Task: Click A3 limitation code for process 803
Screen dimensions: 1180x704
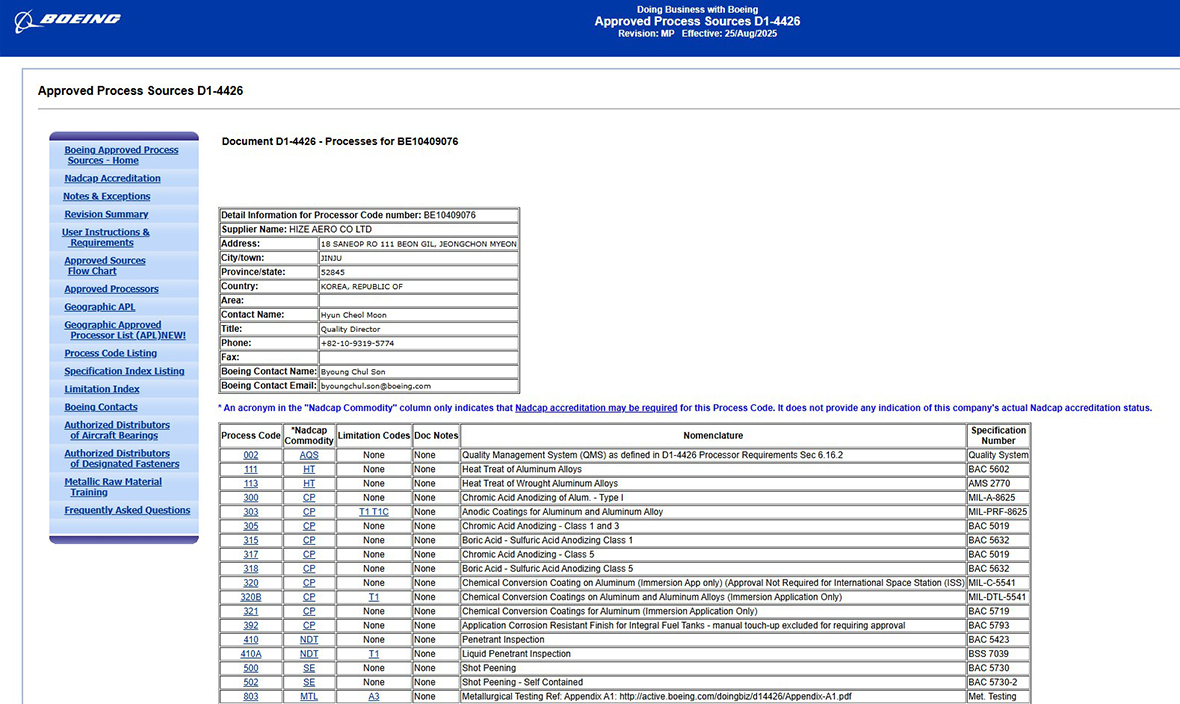Action: (x=373, y=697)
